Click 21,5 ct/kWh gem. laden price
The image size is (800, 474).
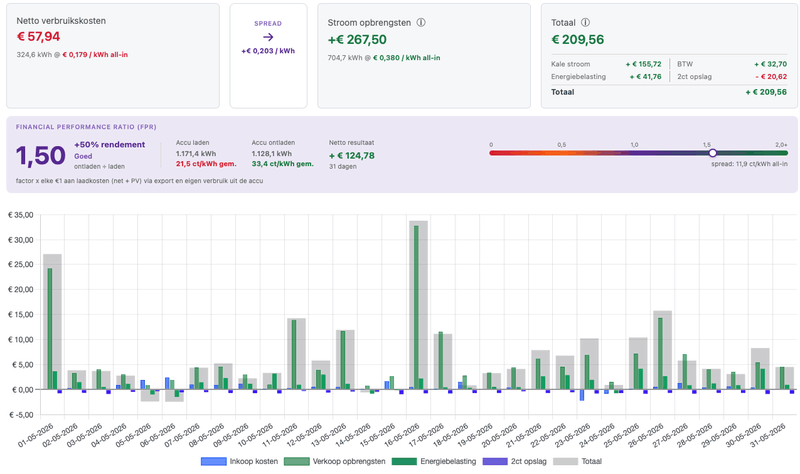(206, 164)
